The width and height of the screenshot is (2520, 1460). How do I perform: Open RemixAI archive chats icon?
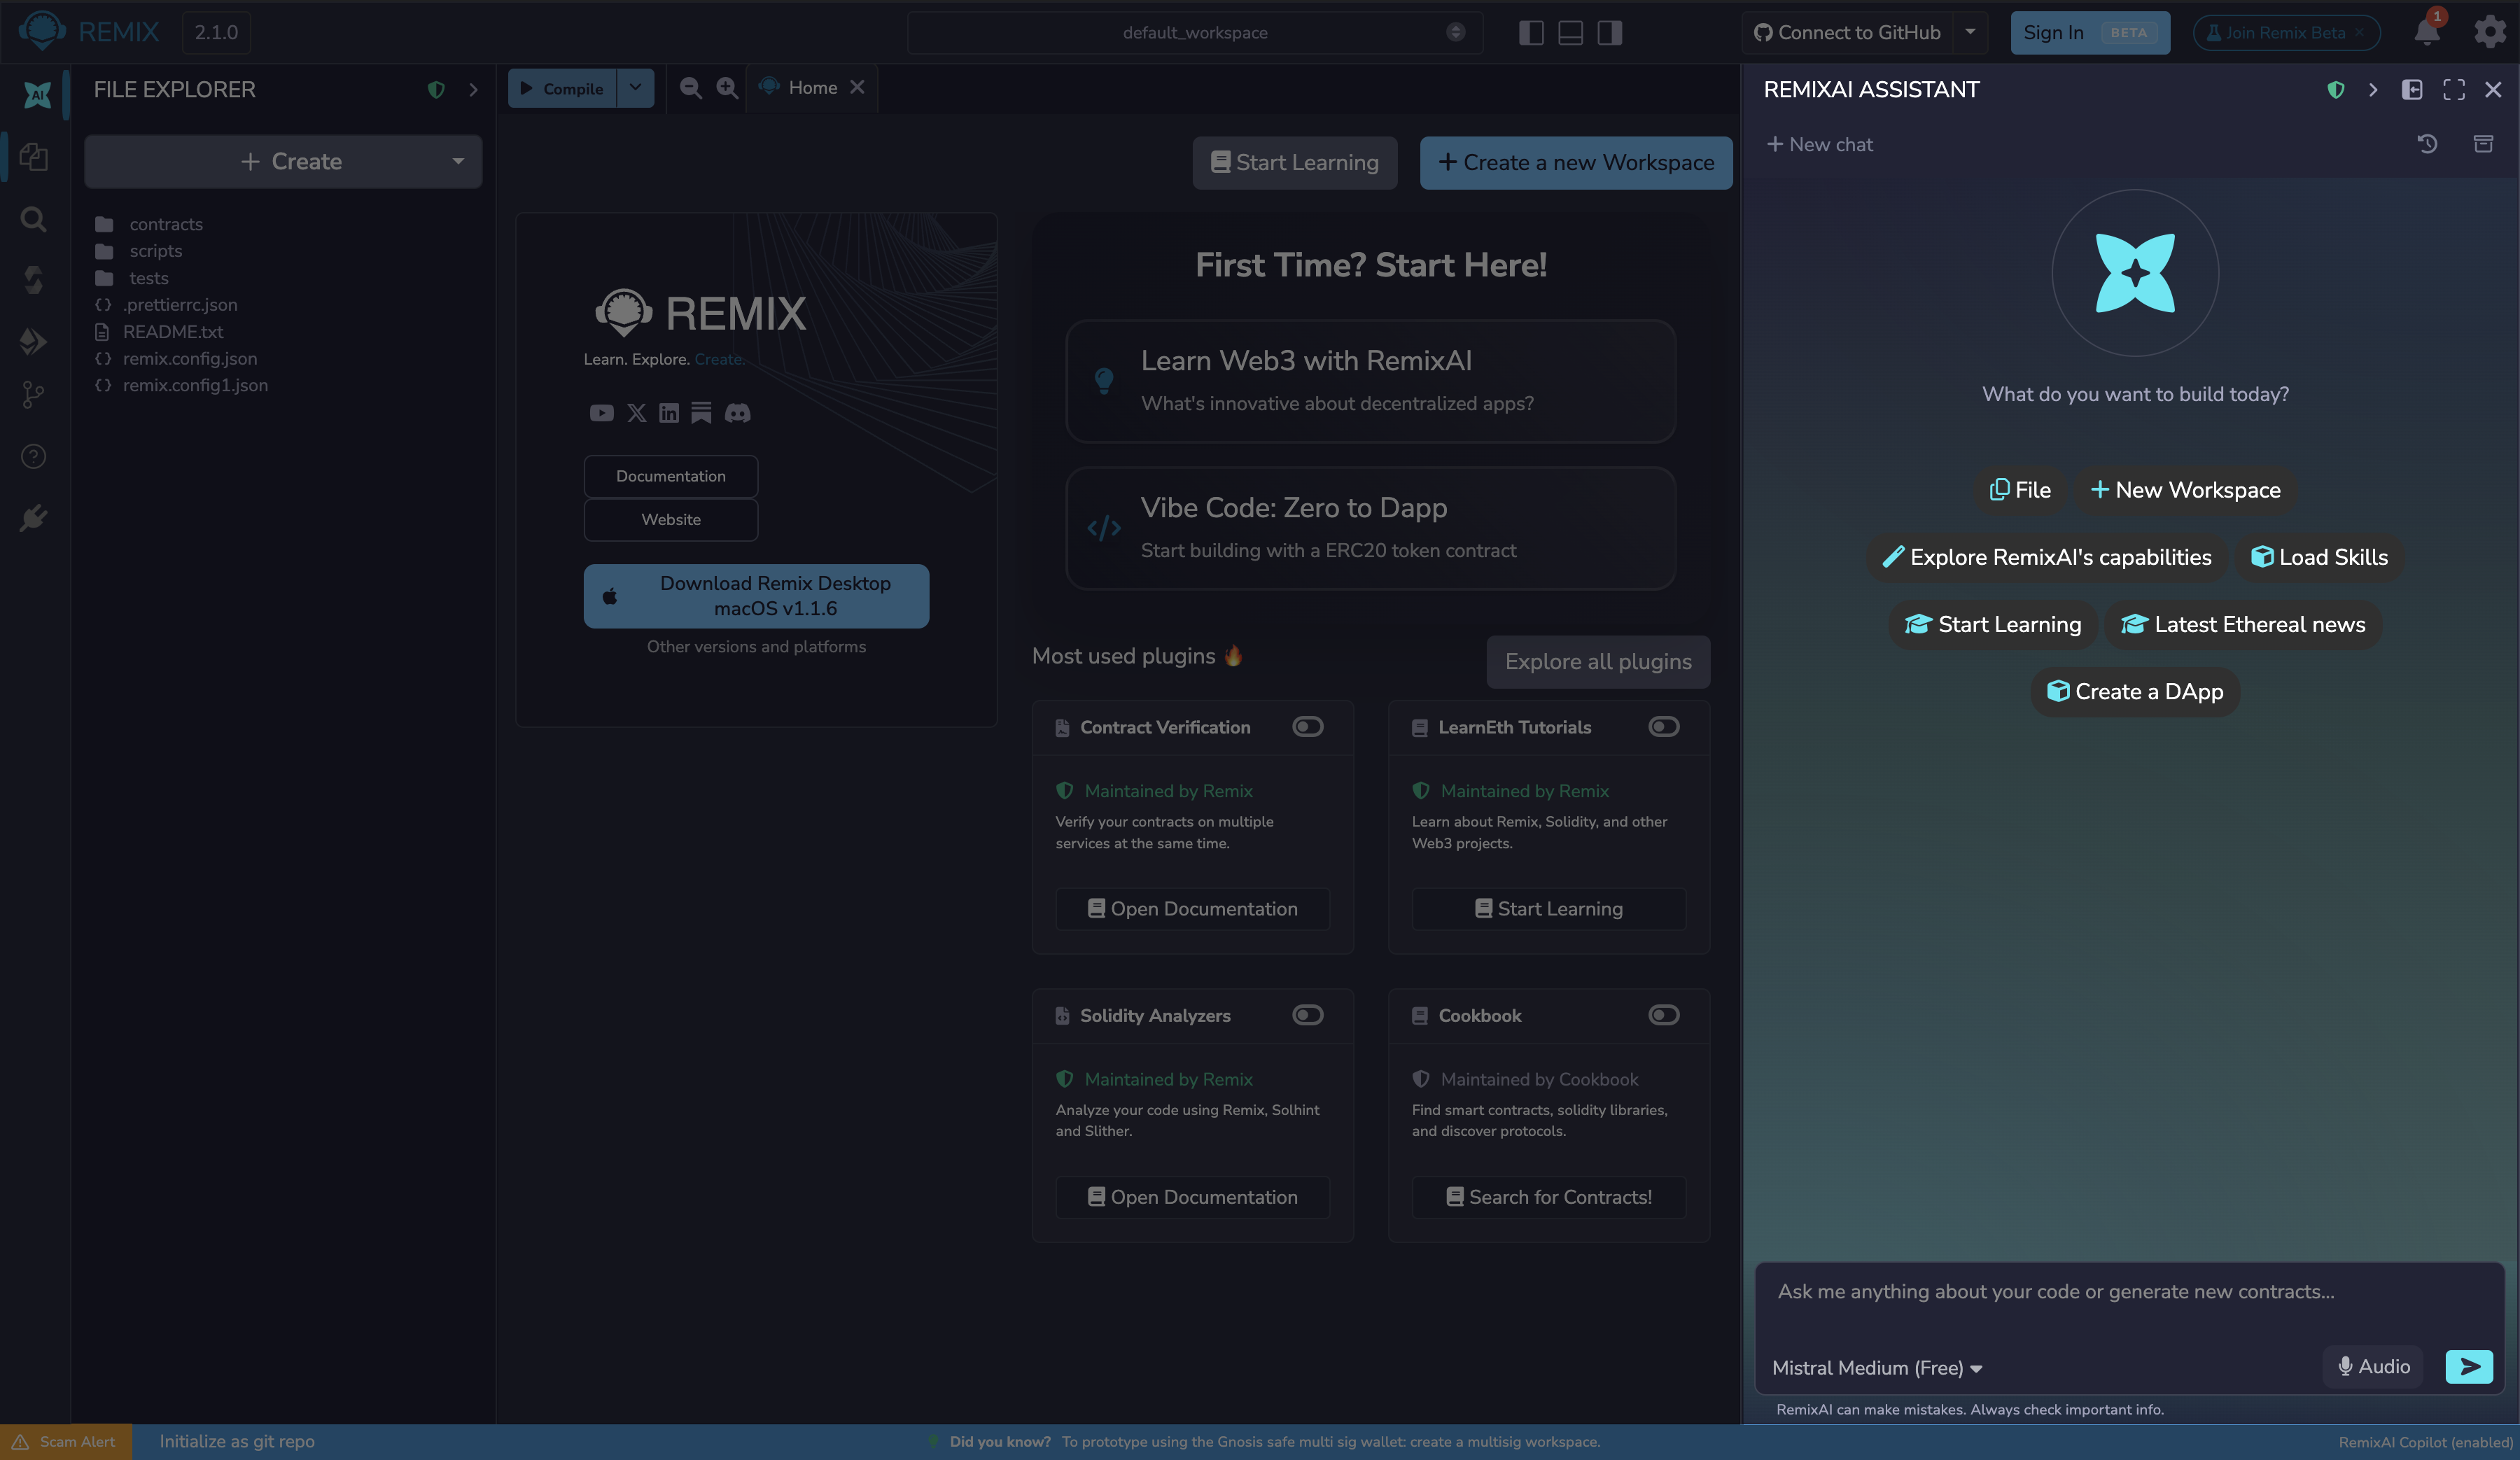click(x=2483, y=144)
